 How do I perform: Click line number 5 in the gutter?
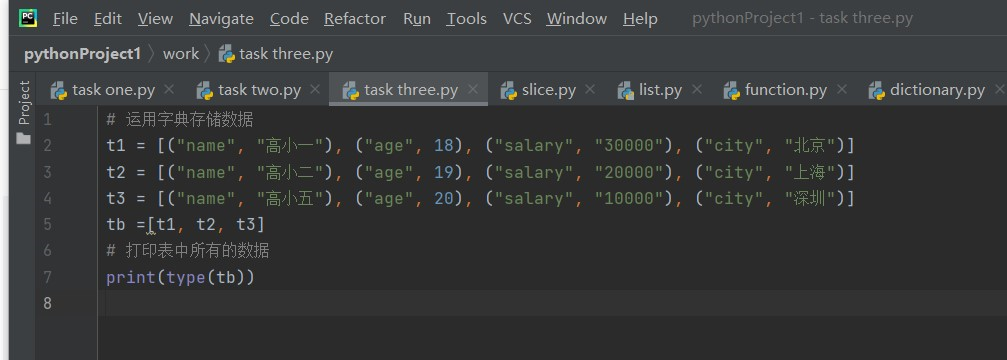(47, 225)
